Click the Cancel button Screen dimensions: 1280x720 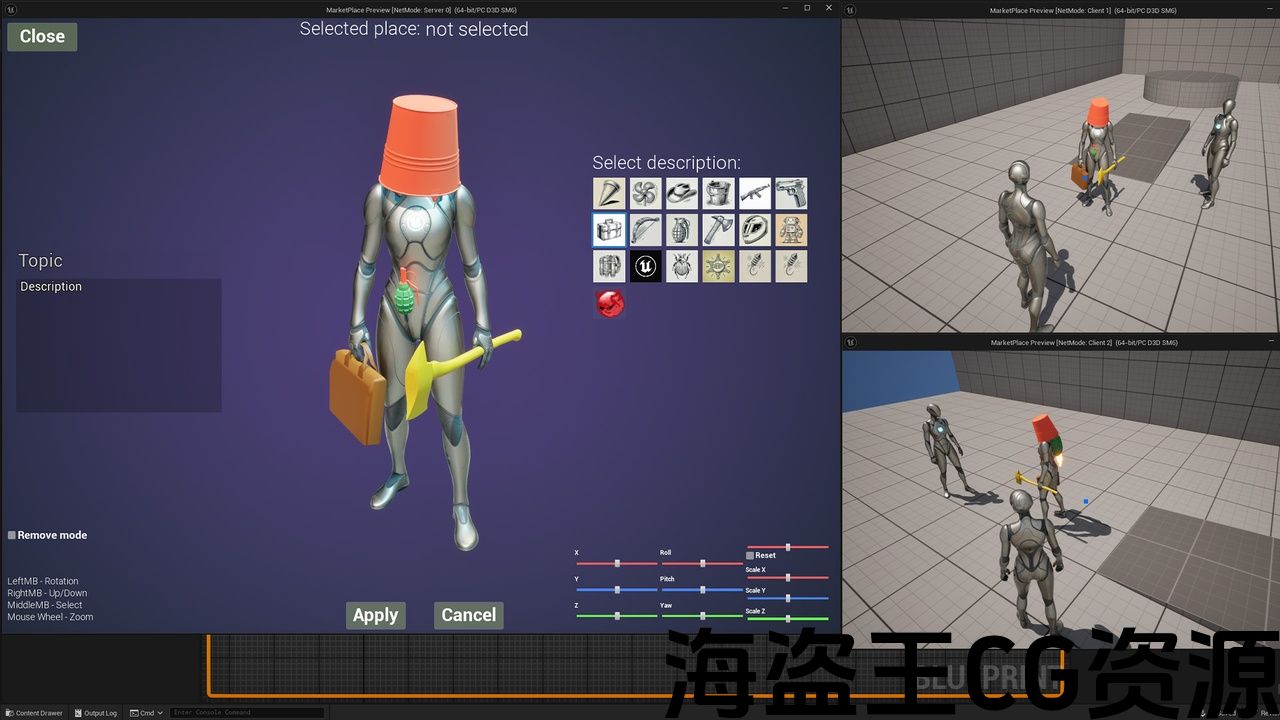click(468, 615)
